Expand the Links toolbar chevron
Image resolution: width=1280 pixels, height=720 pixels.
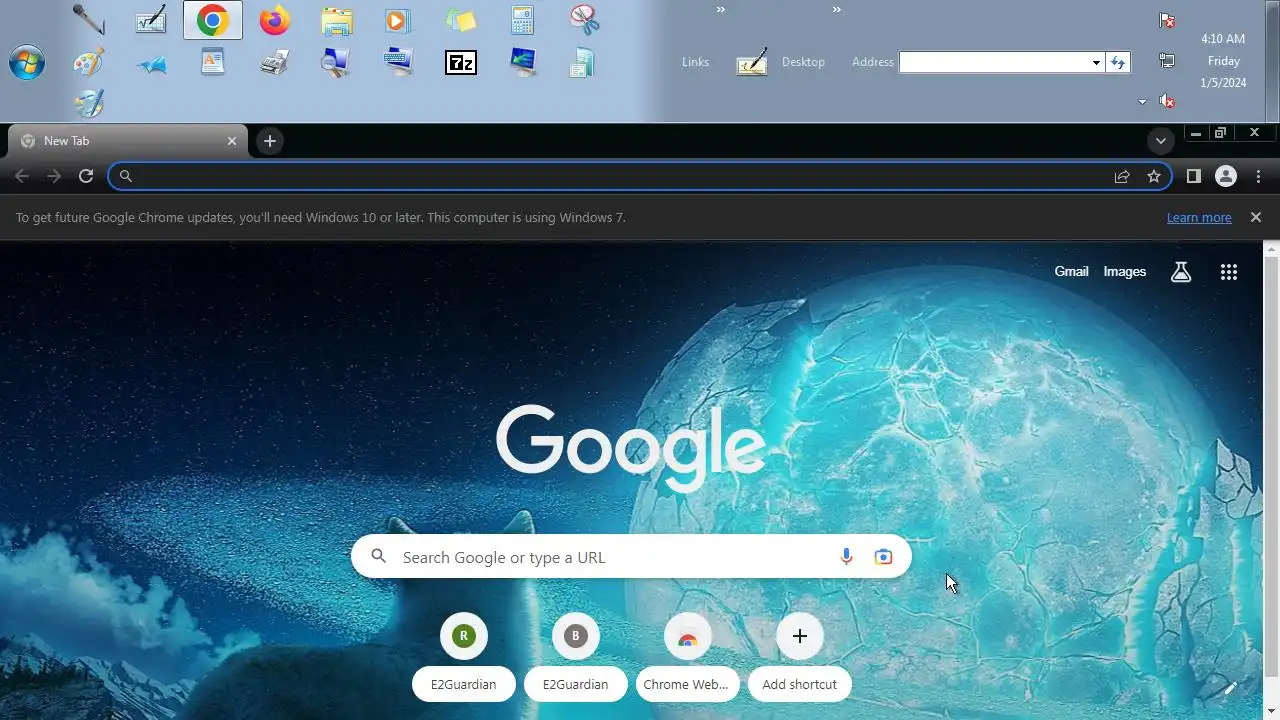coord(721,10)
